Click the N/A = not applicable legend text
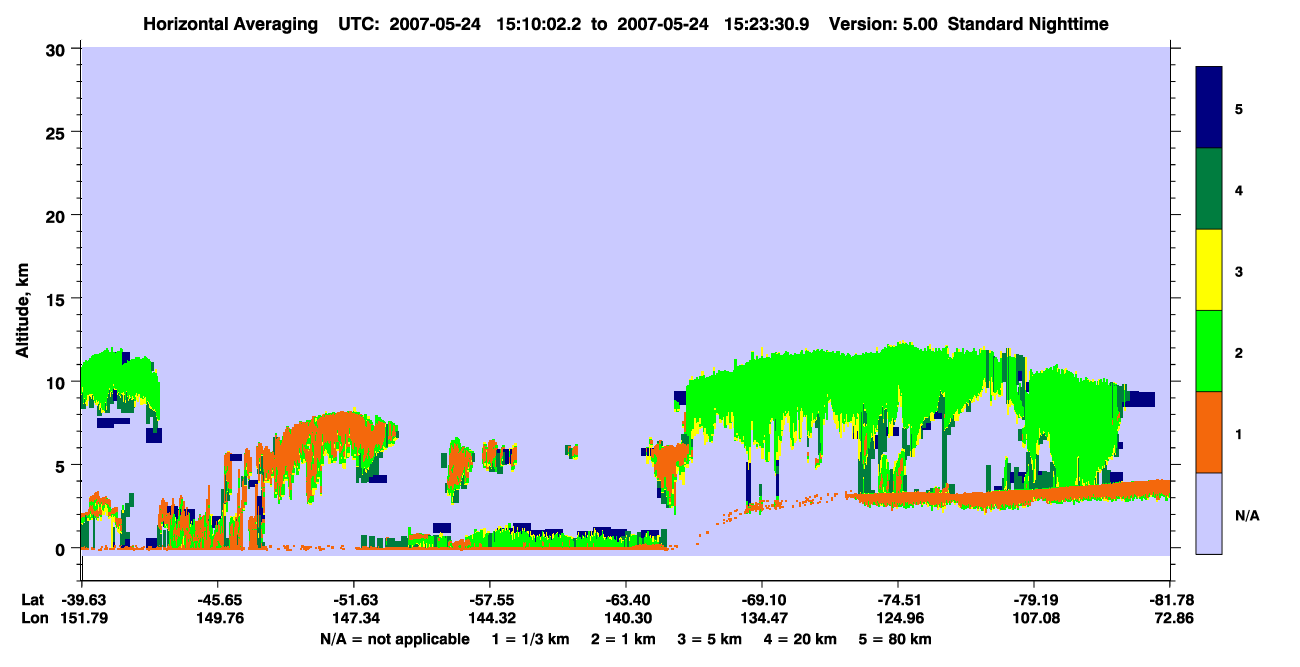 pyautogui.click(x=395, y=639)
